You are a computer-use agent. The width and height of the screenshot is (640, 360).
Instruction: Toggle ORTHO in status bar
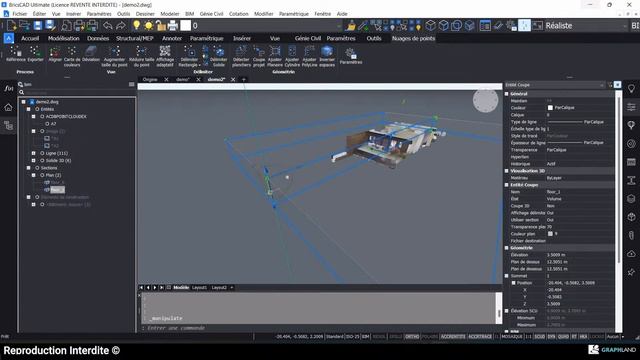coord(412,337)
